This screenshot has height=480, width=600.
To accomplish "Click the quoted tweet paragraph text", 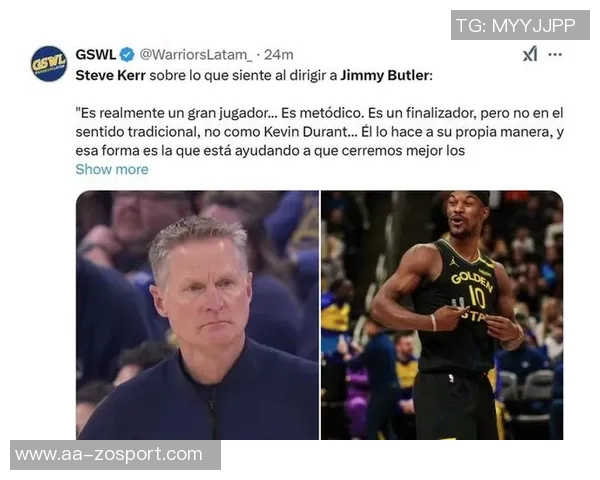I will pos(320,132).
